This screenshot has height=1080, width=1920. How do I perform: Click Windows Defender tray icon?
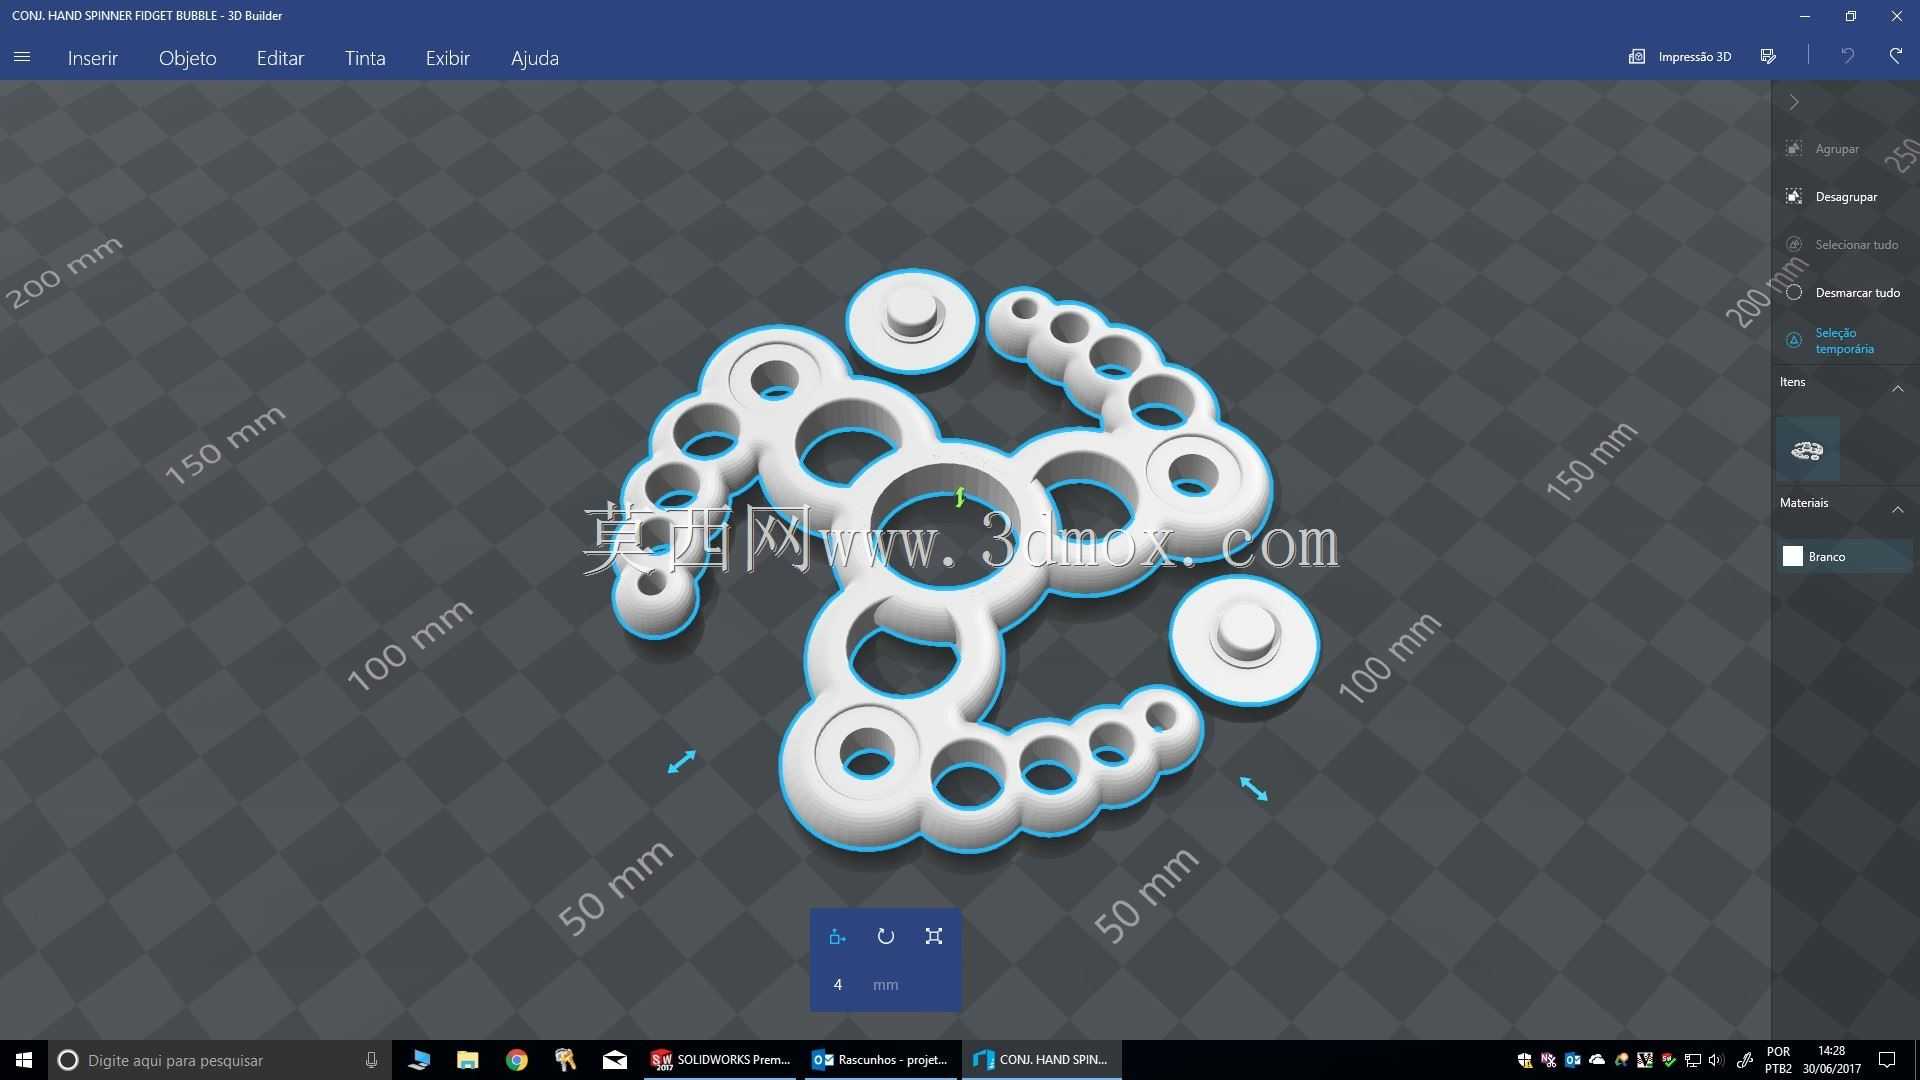(1525, 1060)
